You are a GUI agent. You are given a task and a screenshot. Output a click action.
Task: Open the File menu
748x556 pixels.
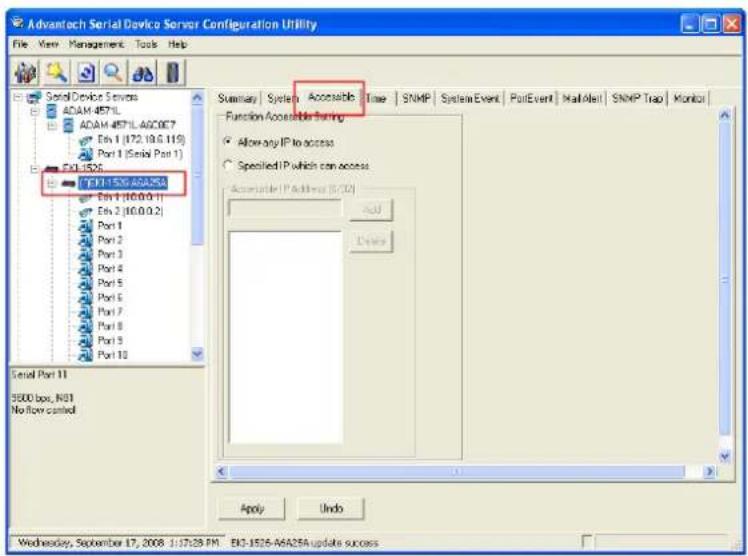(x=20, y=44)
